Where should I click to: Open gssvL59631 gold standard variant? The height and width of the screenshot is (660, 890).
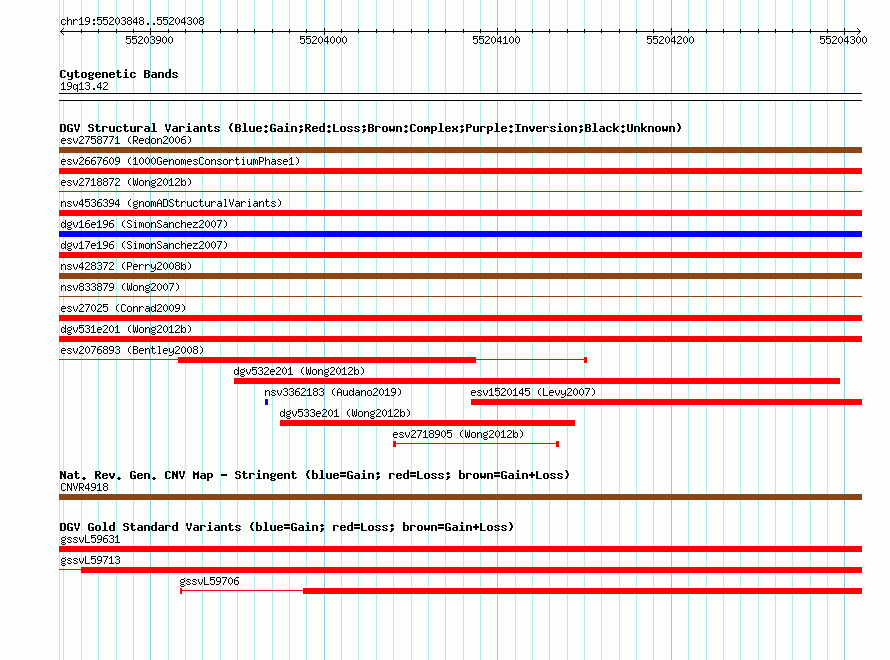90,539
